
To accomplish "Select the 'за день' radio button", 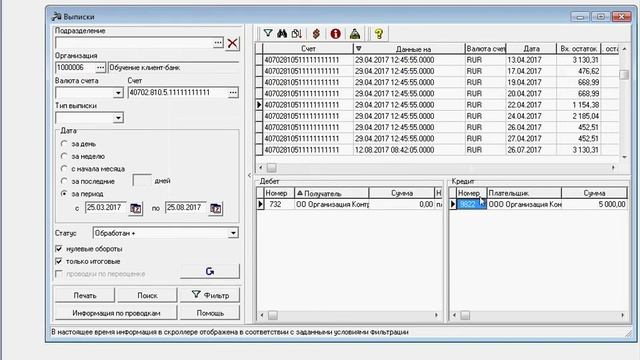I will click(64, 144).
